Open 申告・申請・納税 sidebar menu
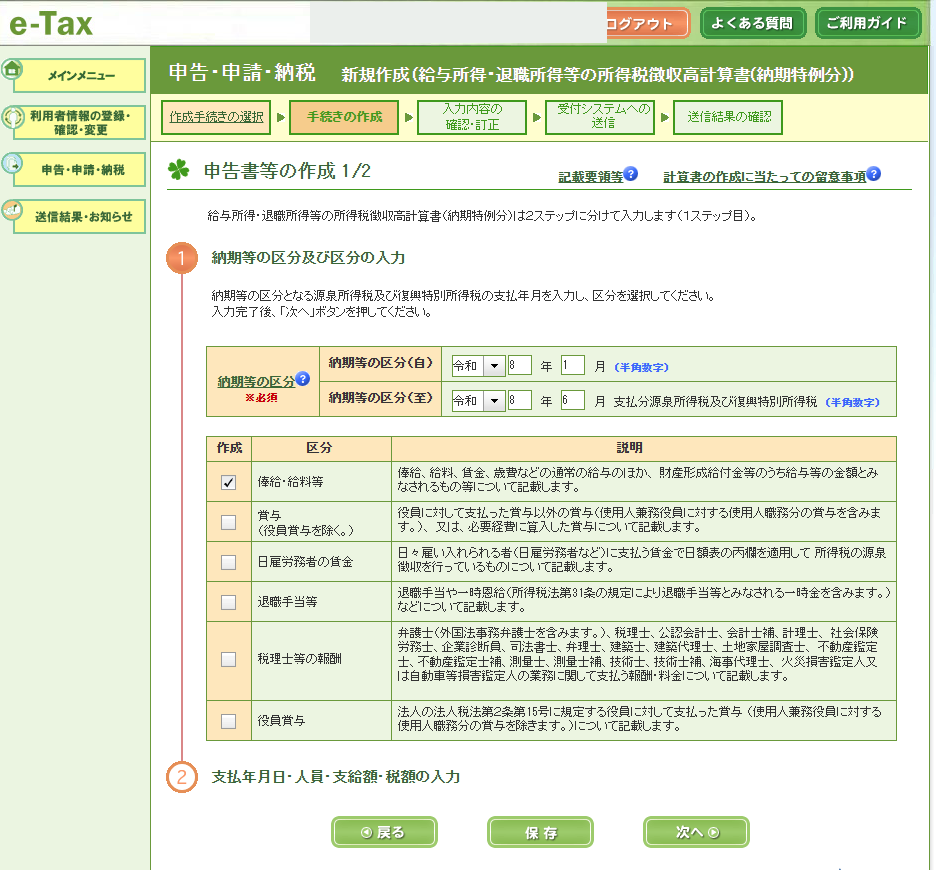 click(79, 170)
